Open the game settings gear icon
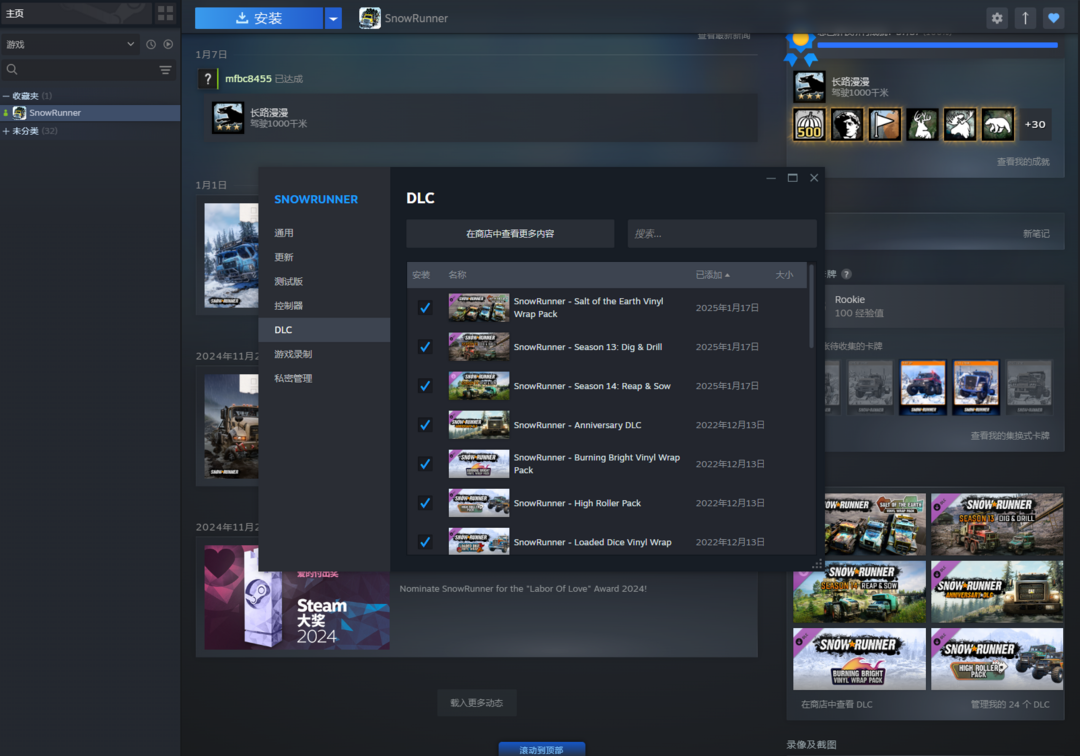 [997, 18]
